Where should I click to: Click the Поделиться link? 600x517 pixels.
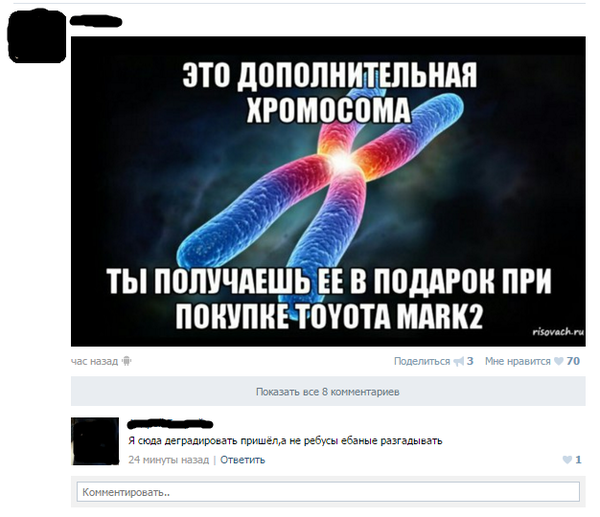422,361
